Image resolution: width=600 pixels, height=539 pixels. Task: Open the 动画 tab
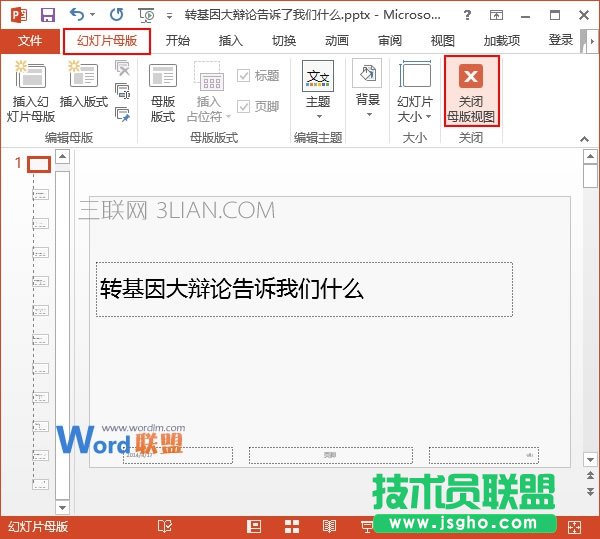click(x=337, y=41)
